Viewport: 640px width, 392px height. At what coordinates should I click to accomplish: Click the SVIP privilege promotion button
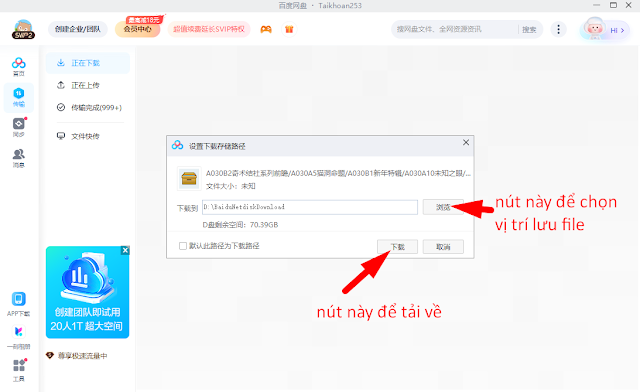[209, 29]
